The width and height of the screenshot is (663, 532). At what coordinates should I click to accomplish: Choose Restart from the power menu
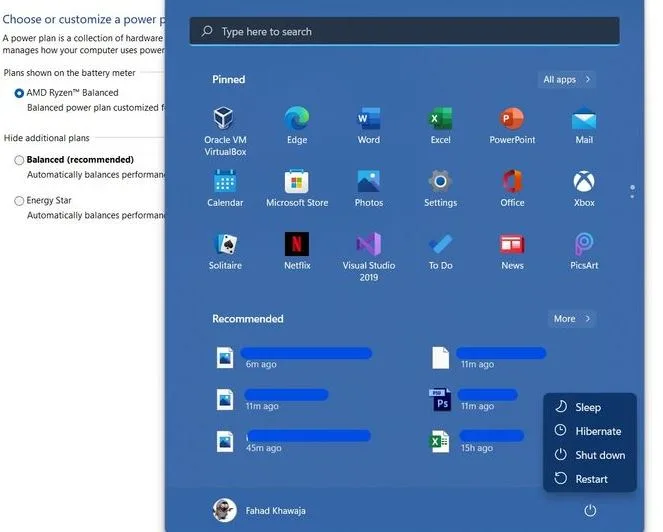[589, 479]
